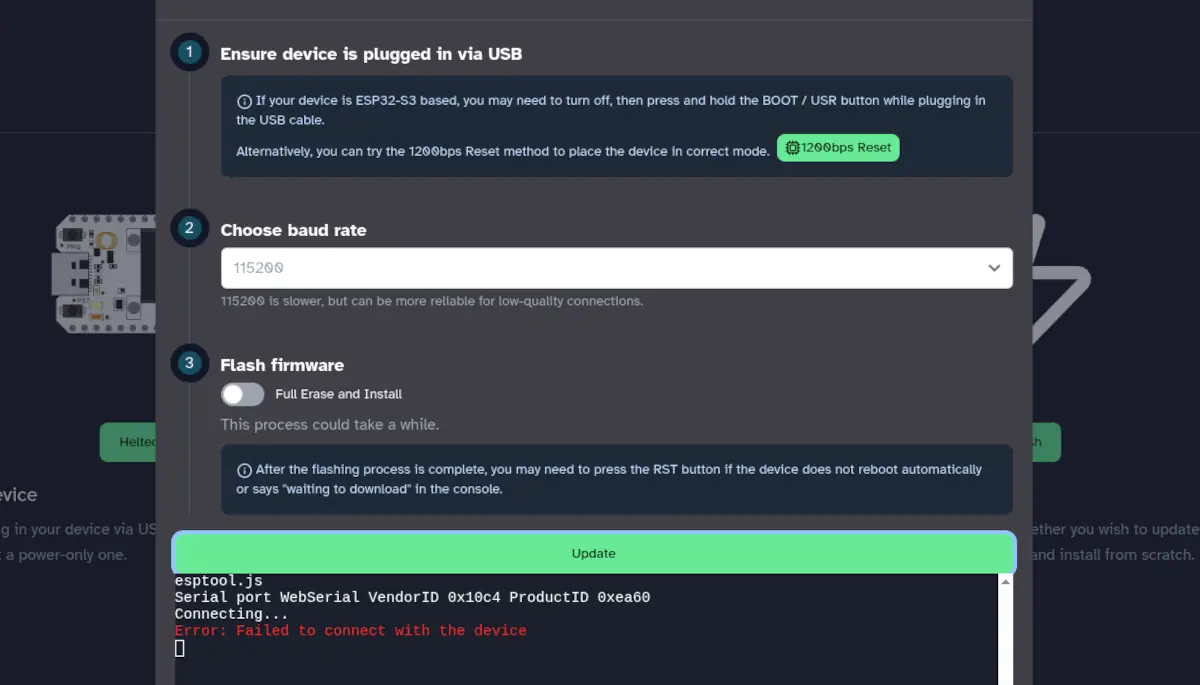Screen dimensions: 1200x685
Task: Click the step 3 number badge
Action: coord(190,363)
